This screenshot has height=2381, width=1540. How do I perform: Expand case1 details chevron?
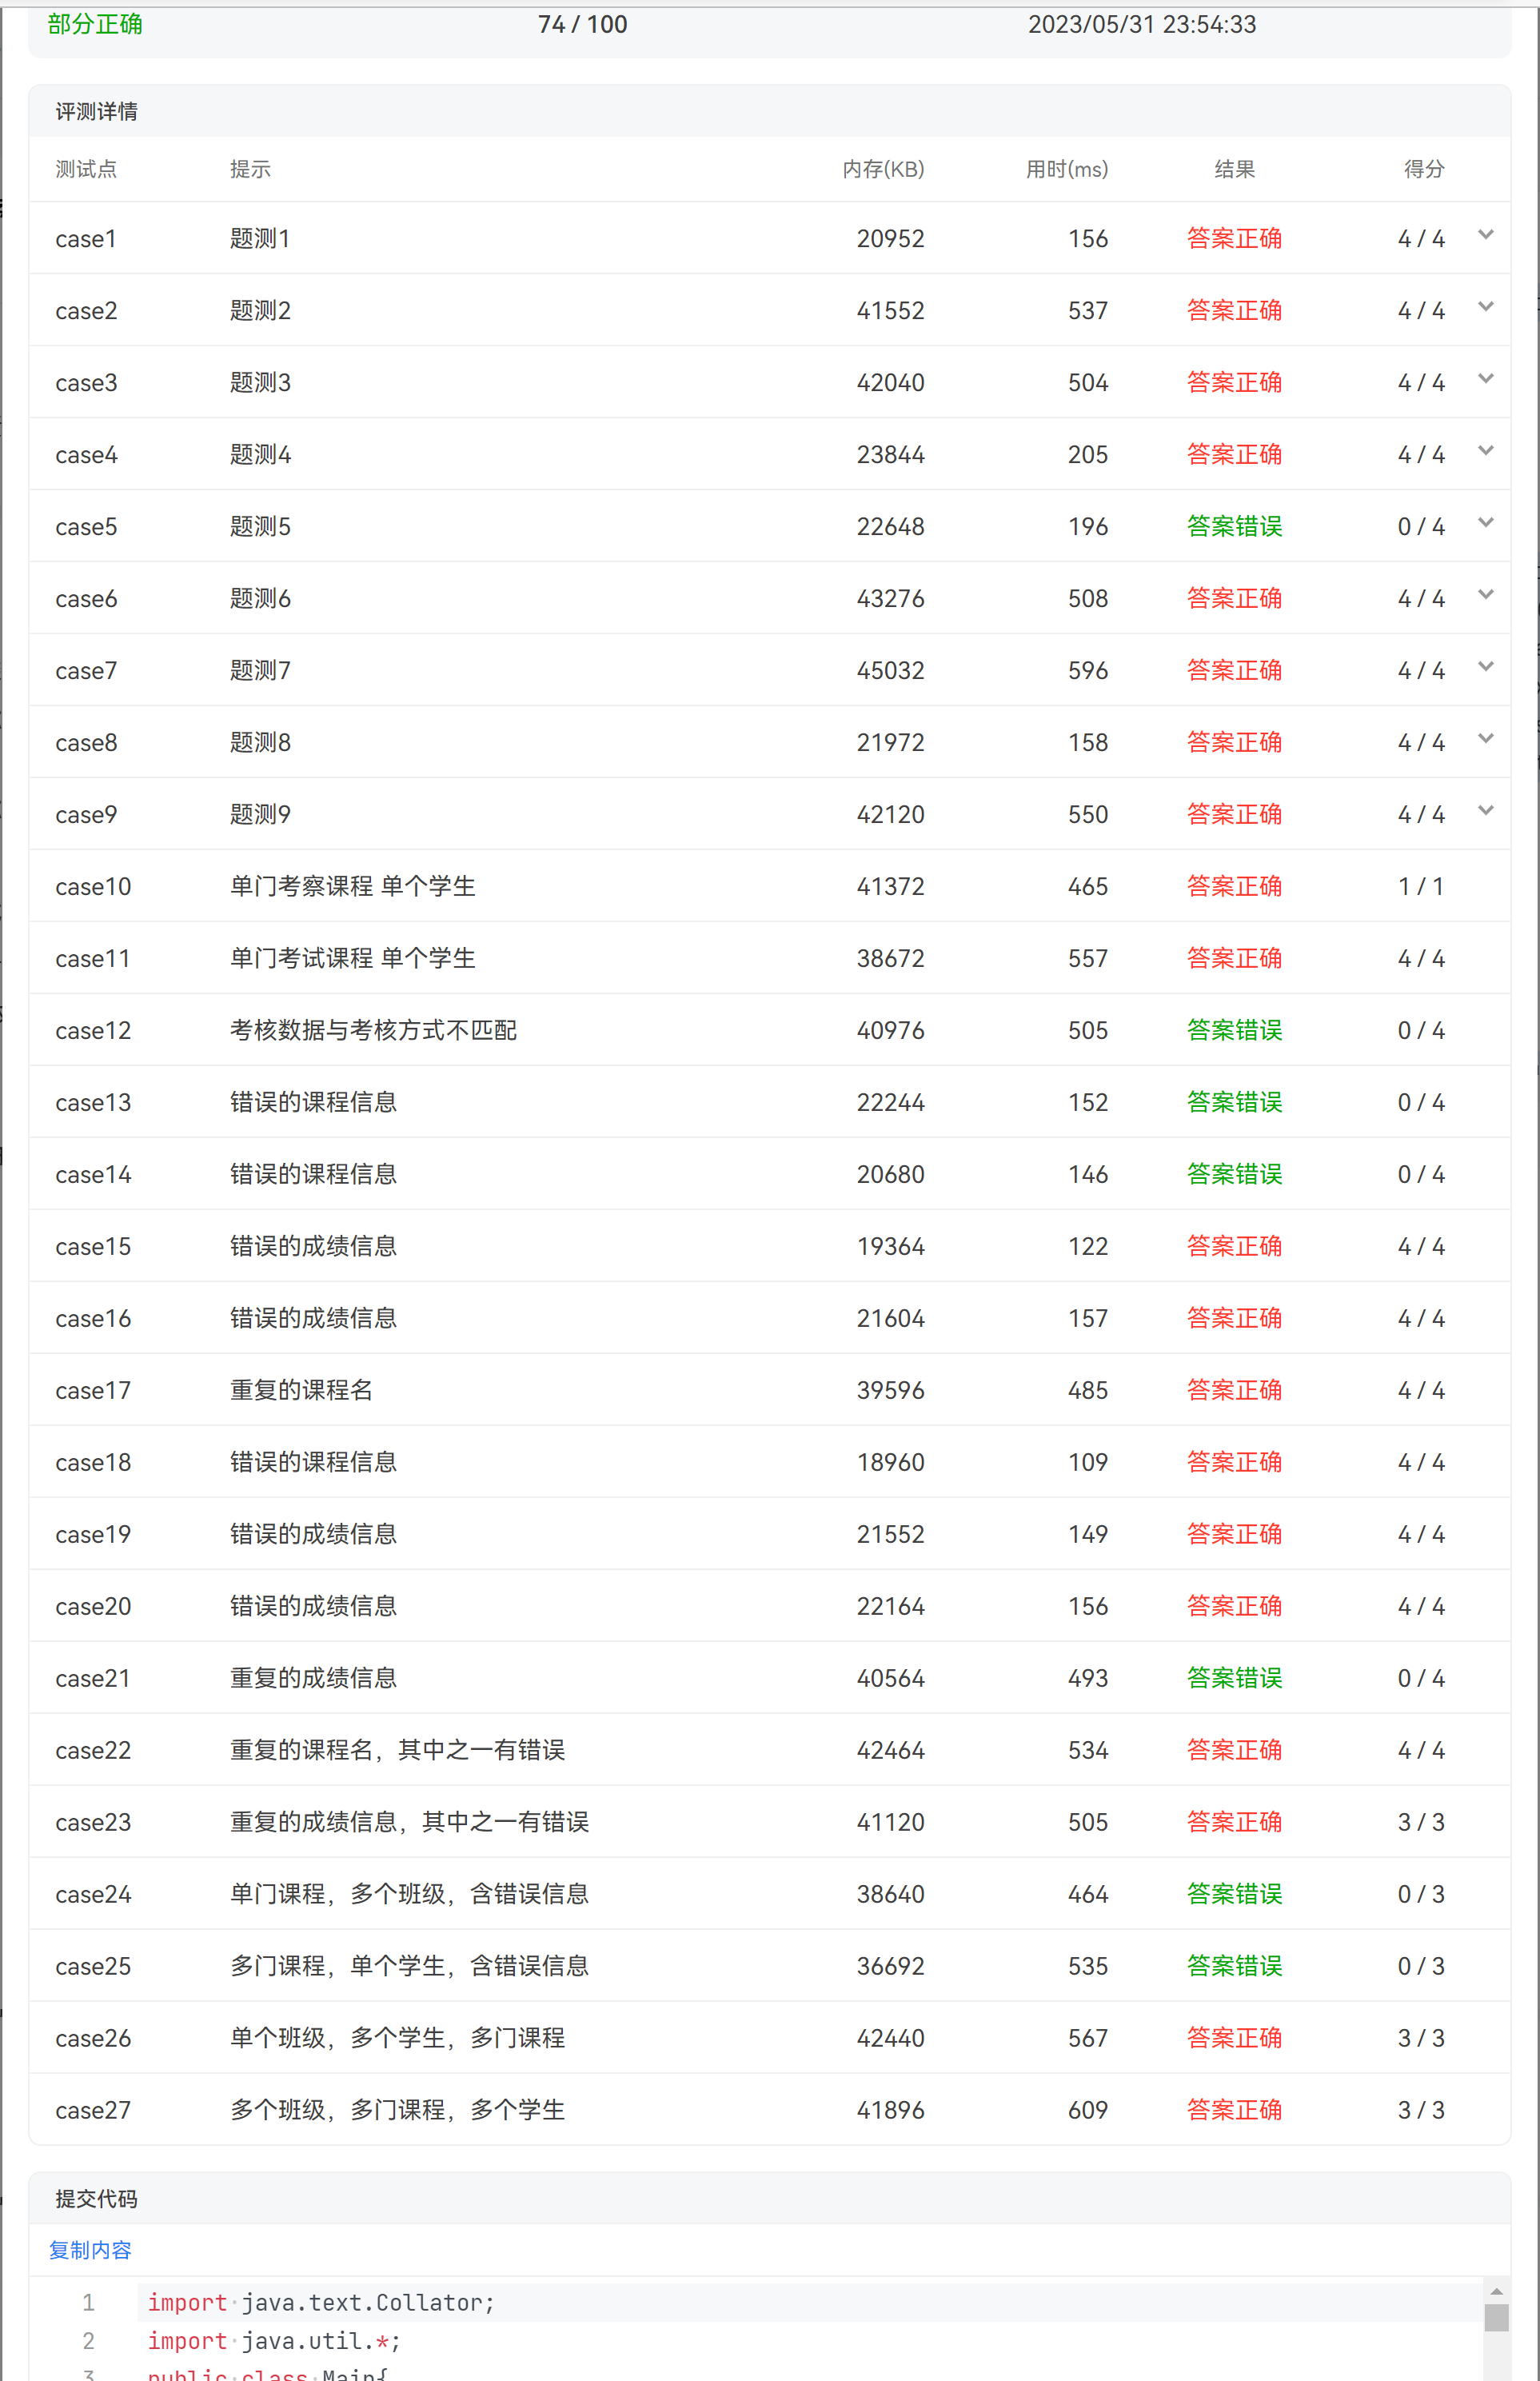(1485, 235)
